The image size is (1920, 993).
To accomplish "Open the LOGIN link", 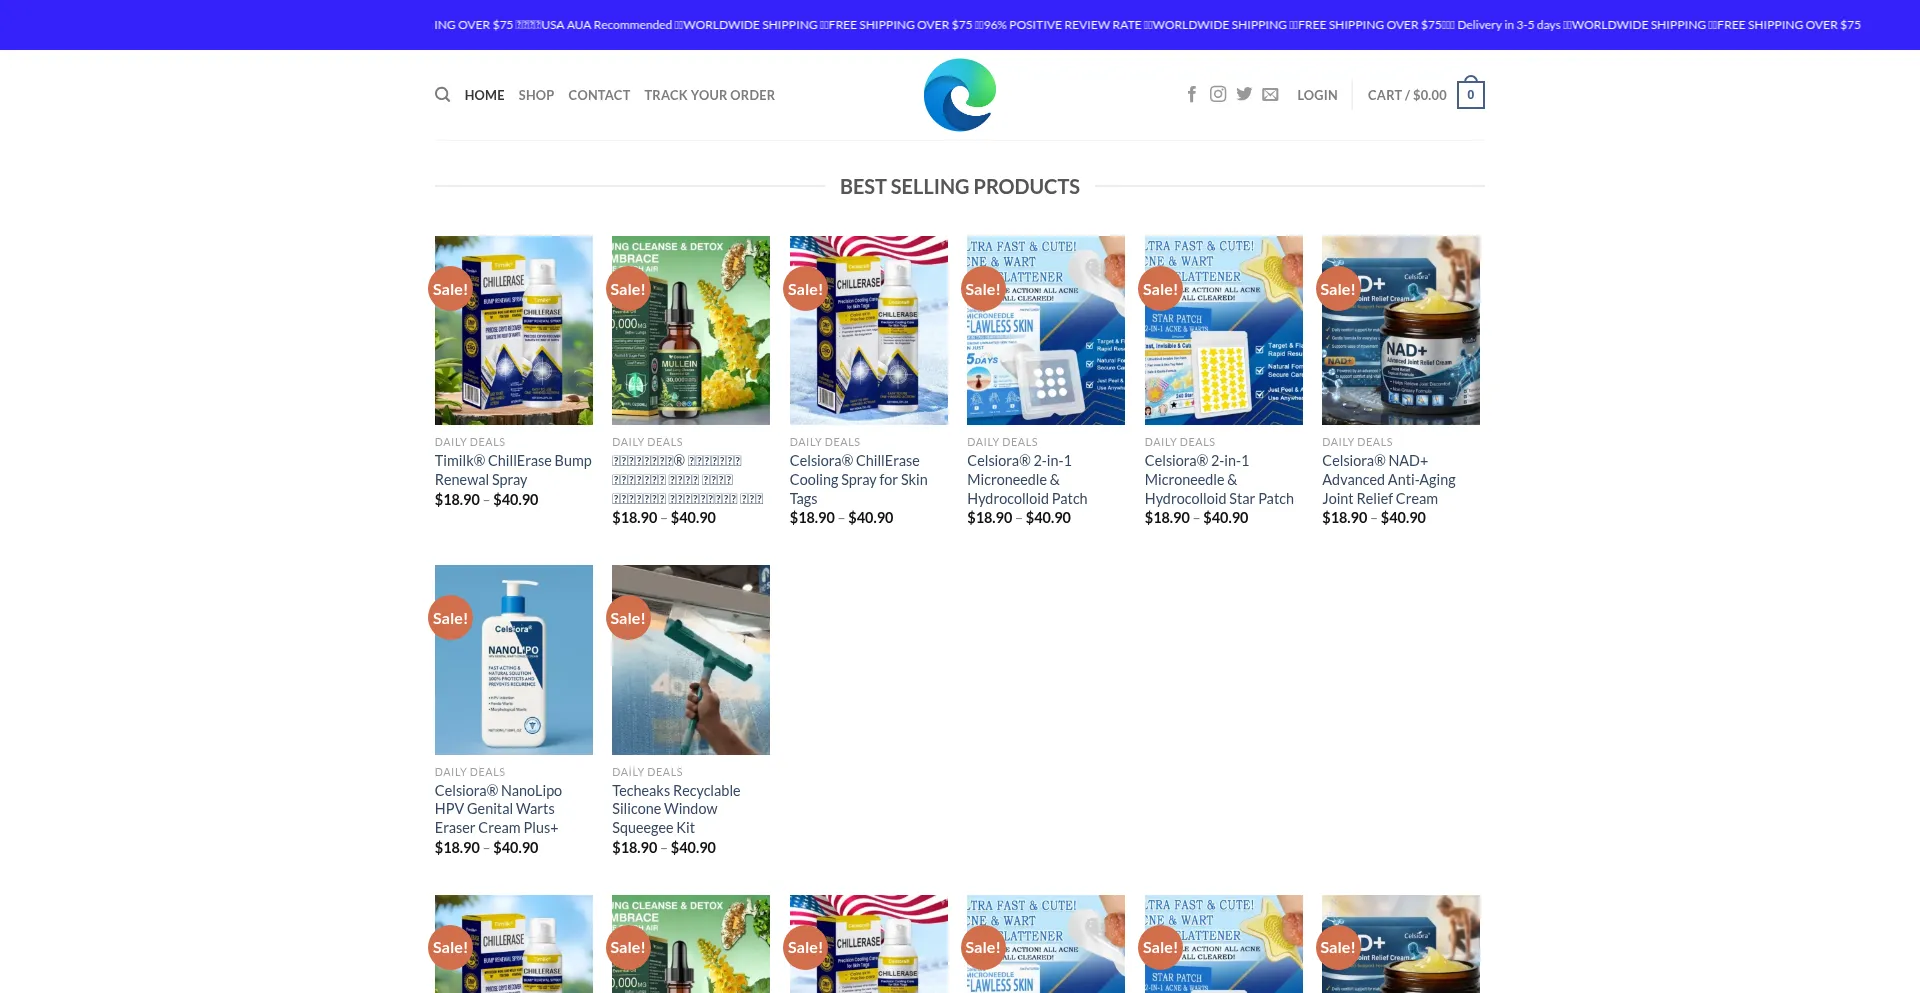I will click(x=1317, y=95).
